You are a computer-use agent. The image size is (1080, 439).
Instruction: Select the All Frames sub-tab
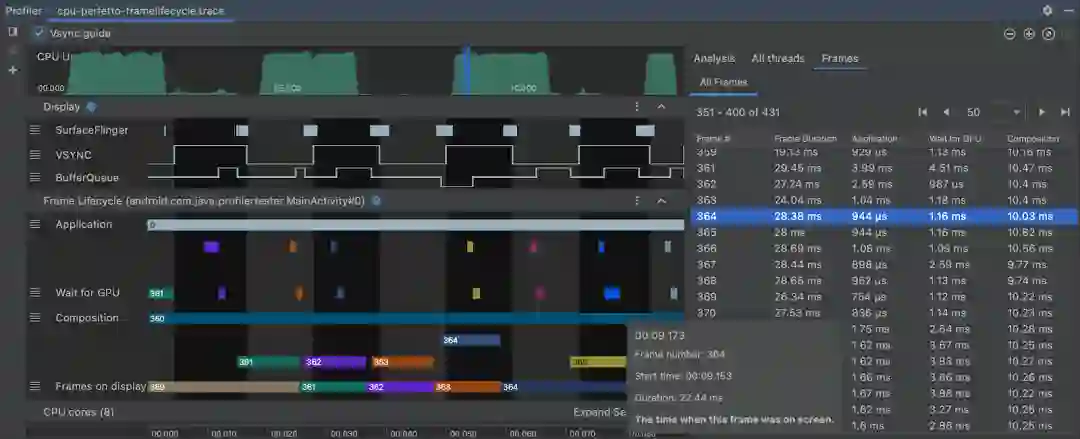723,82
